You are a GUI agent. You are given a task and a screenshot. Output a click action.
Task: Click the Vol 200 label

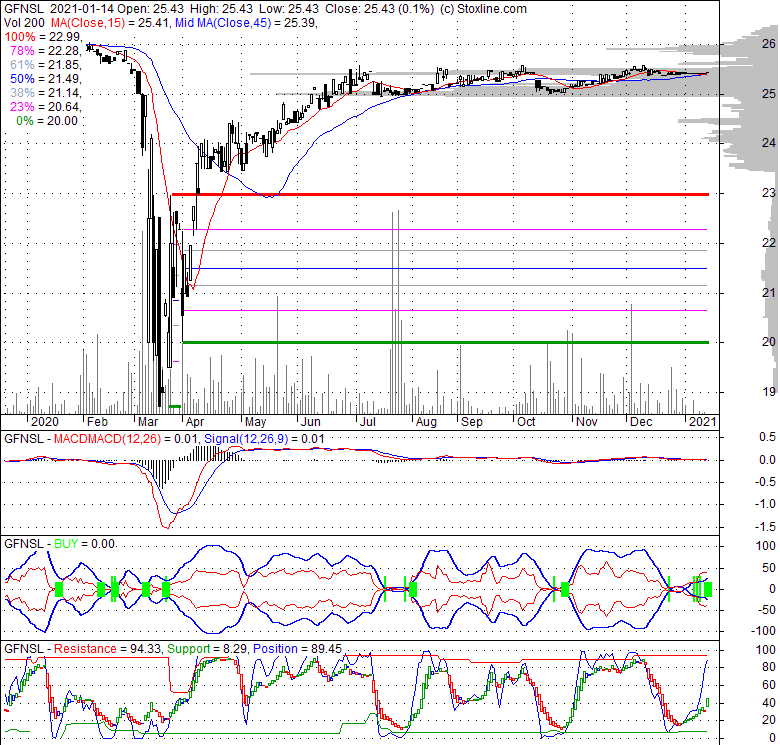pos(24,22)
